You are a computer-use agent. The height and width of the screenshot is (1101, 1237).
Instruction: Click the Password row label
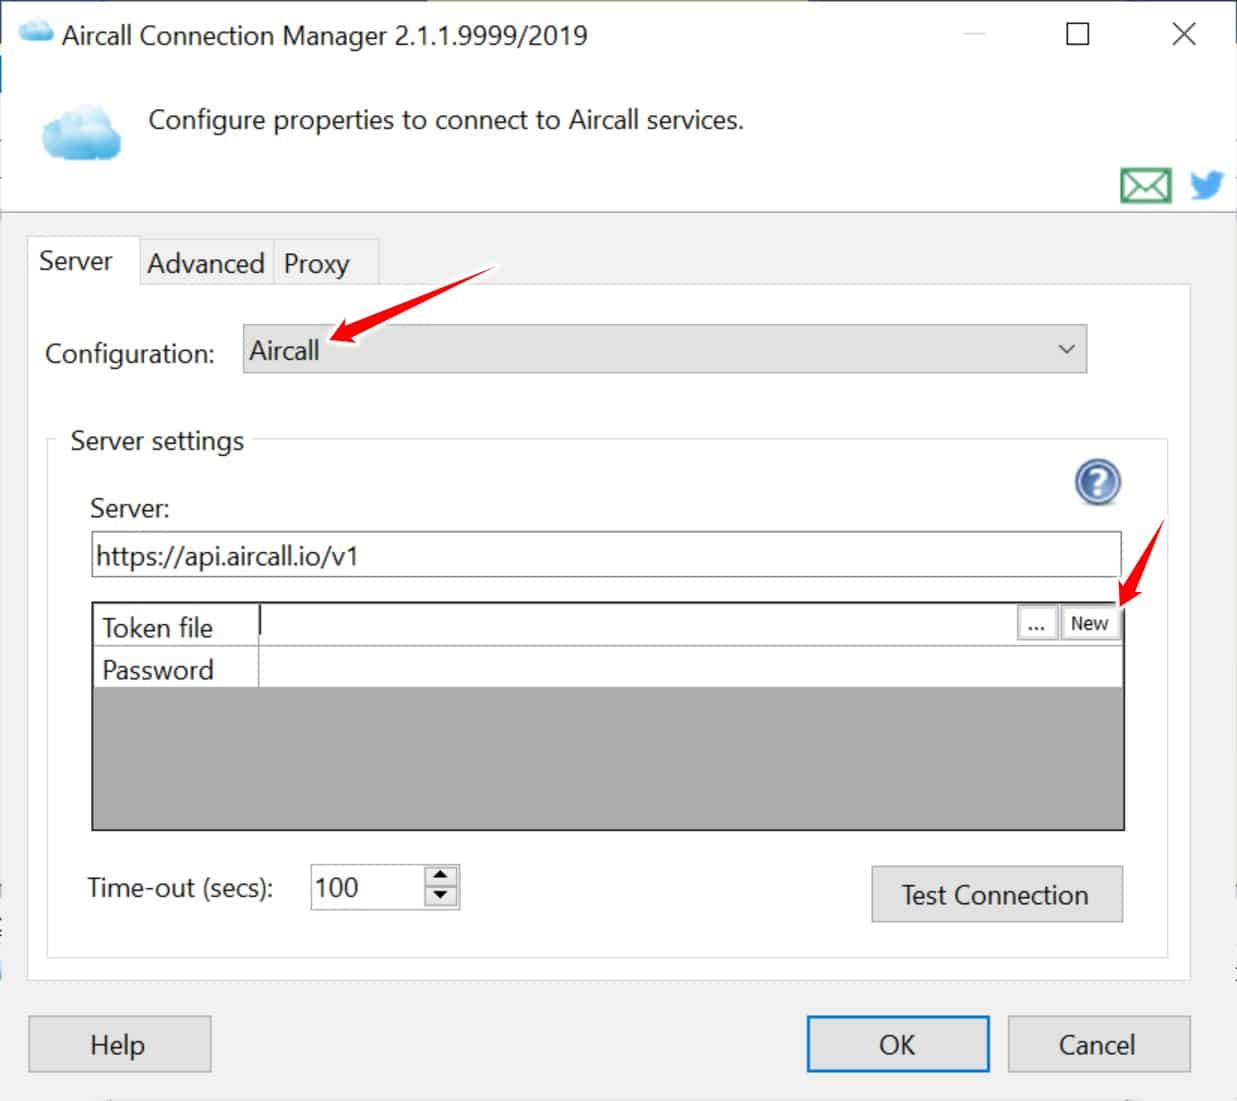tap(158, 669)
